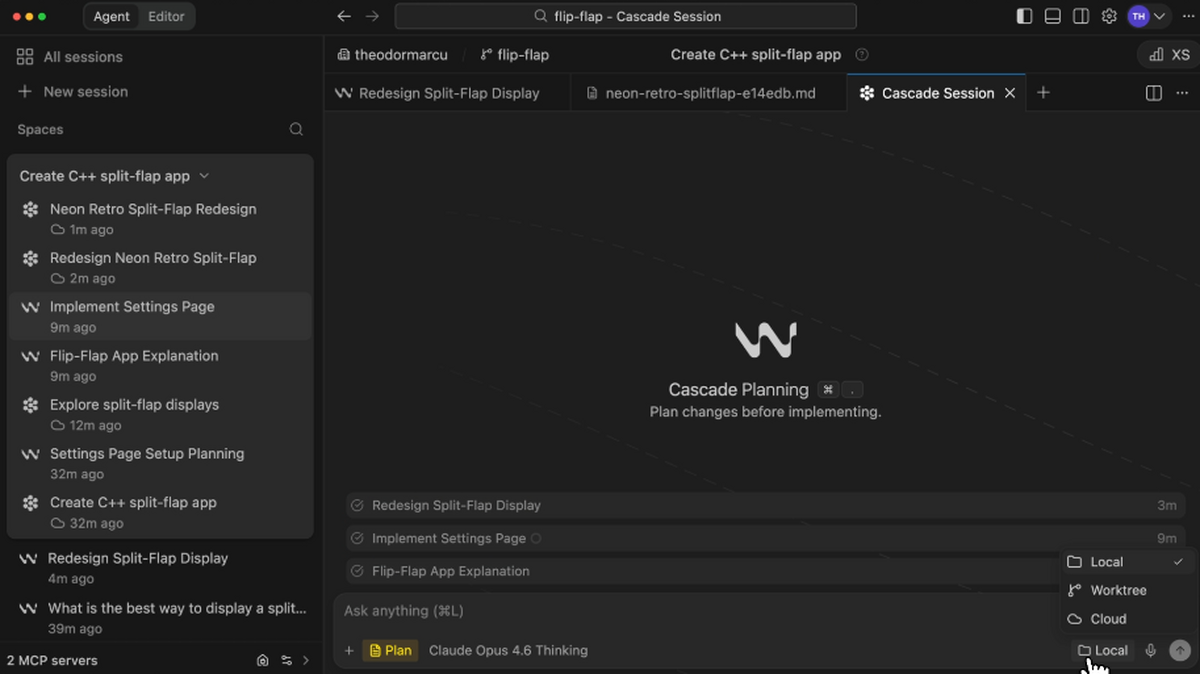Viewport: 1200px width, 674px height.
Task: Open Redesign Split-Flap Display sidebar session
Action: (160, 567)
